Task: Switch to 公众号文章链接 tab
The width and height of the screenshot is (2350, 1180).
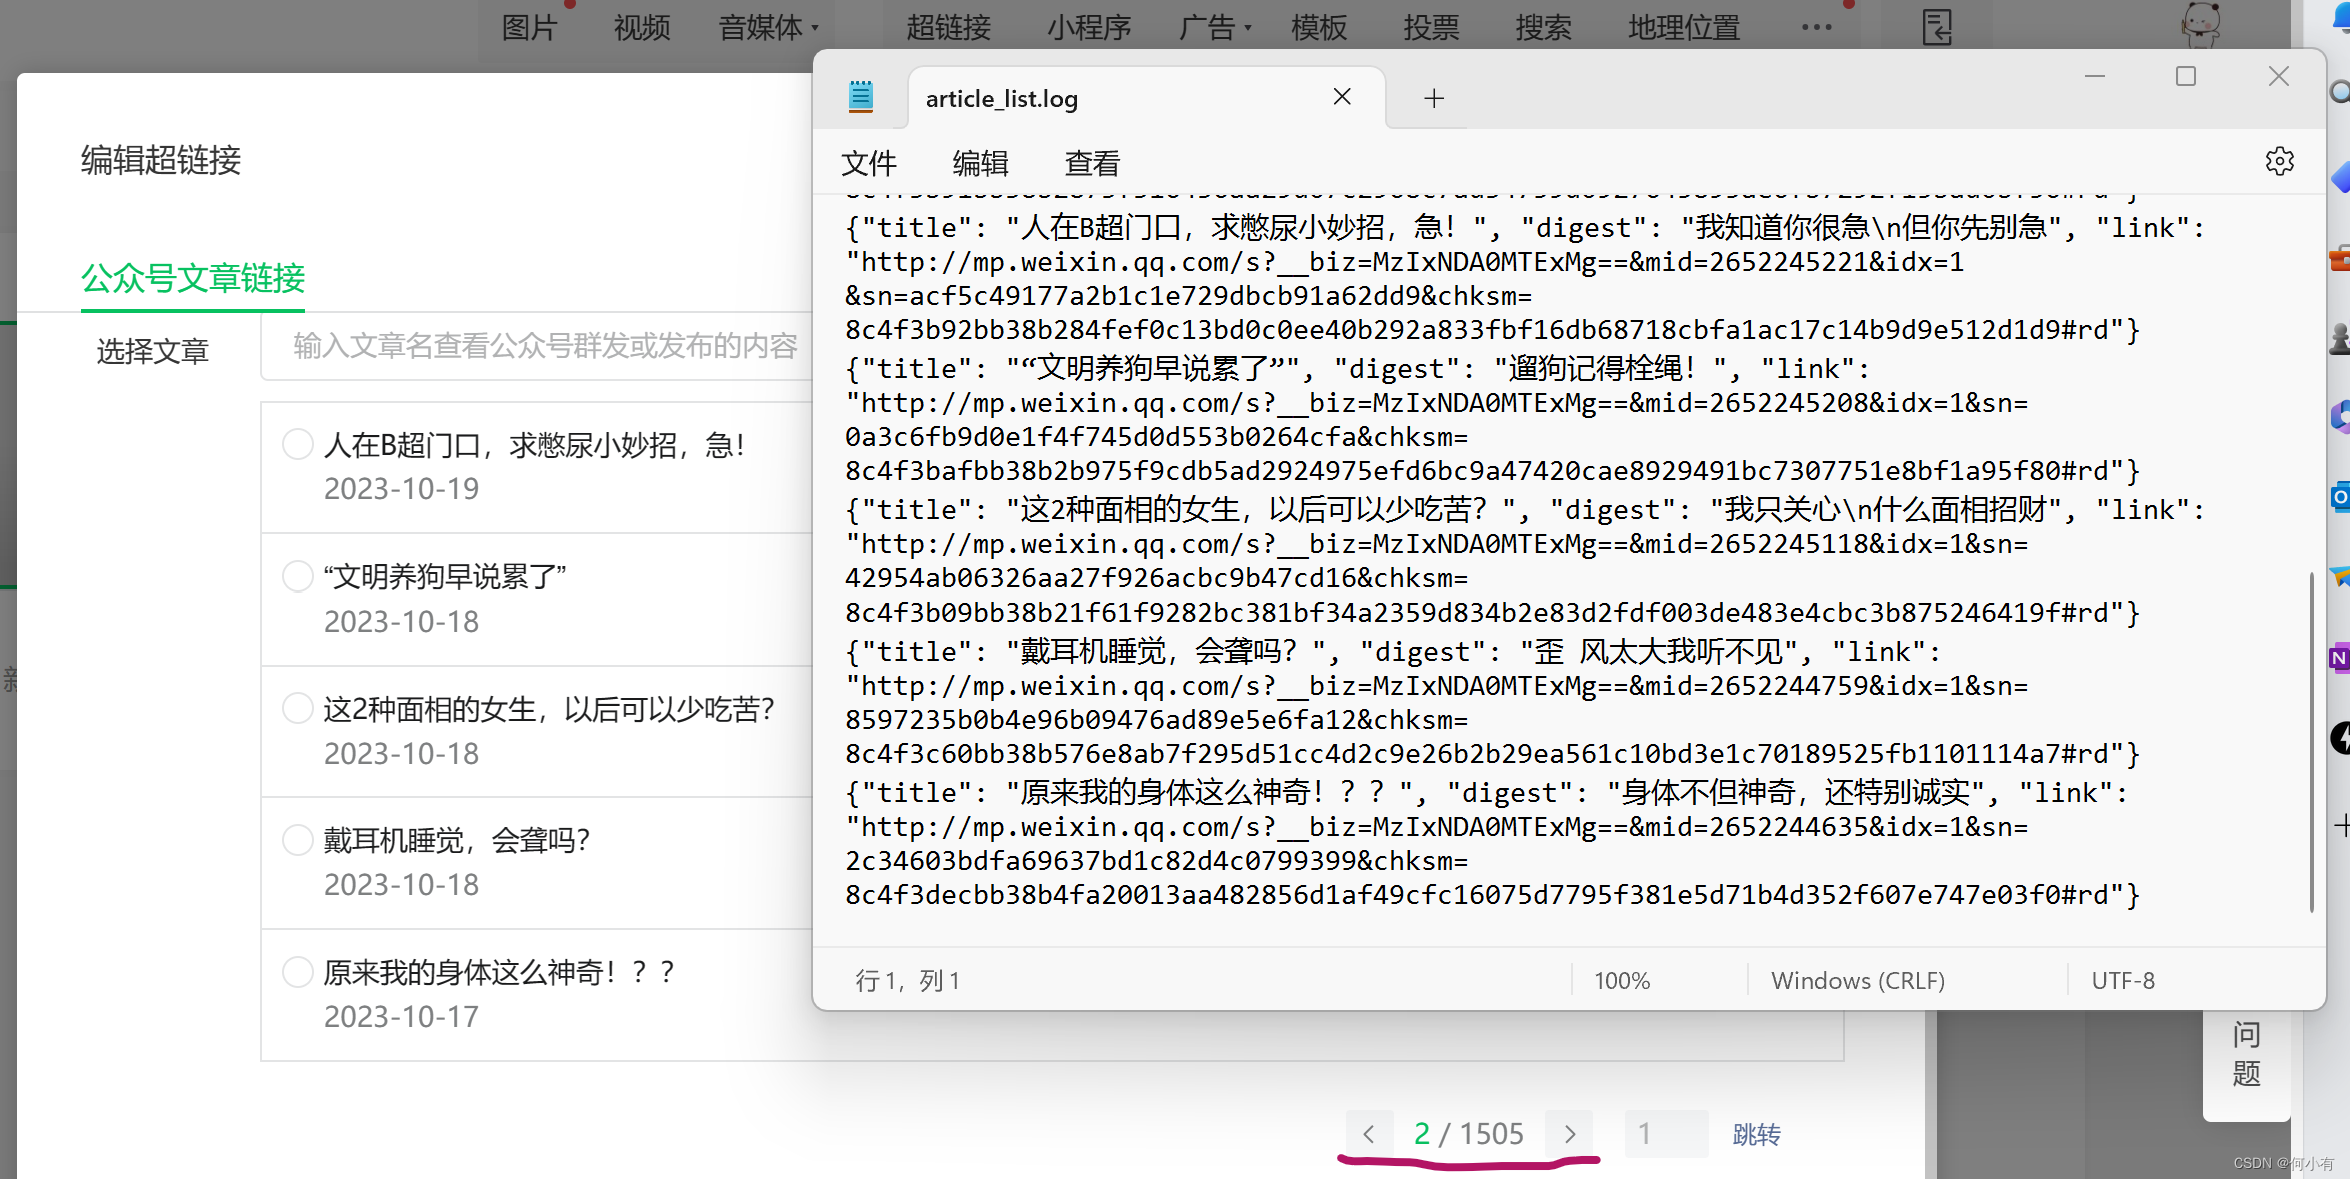Action: [x=193, y=278]
